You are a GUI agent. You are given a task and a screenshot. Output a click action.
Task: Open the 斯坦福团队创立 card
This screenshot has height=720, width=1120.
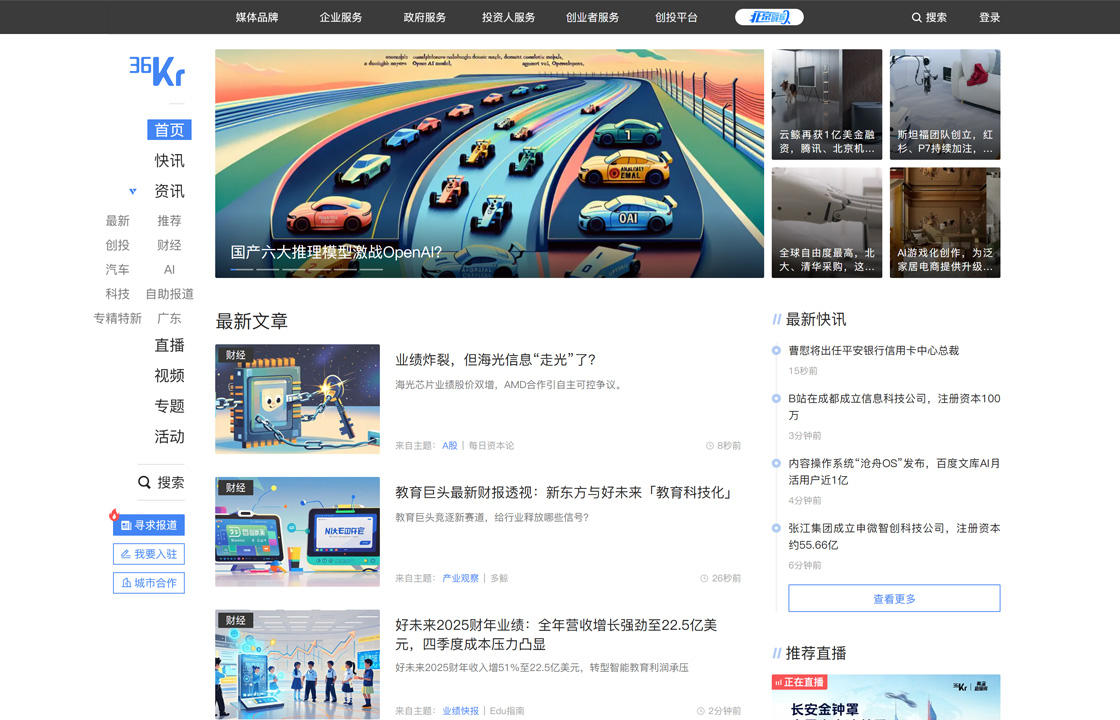point(945,104)
